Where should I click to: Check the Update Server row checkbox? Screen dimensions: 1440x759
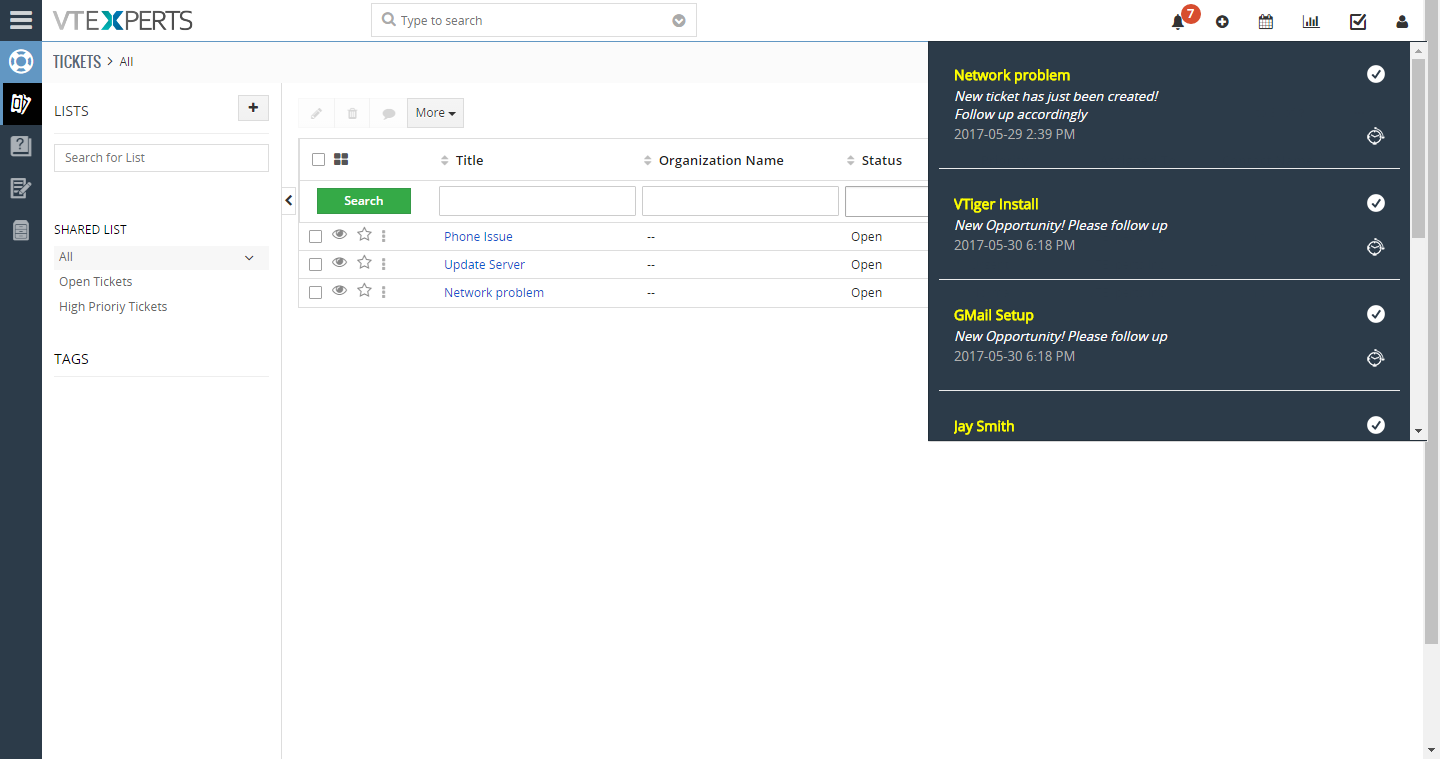point(315,265)
